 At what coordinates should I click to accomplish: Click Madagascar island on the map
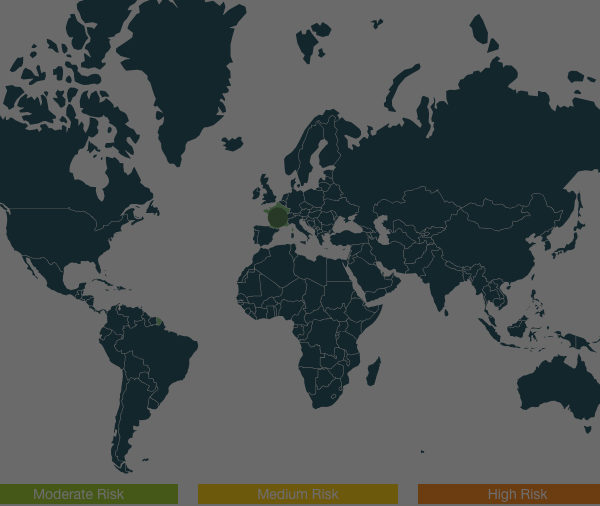pos(373,372)
